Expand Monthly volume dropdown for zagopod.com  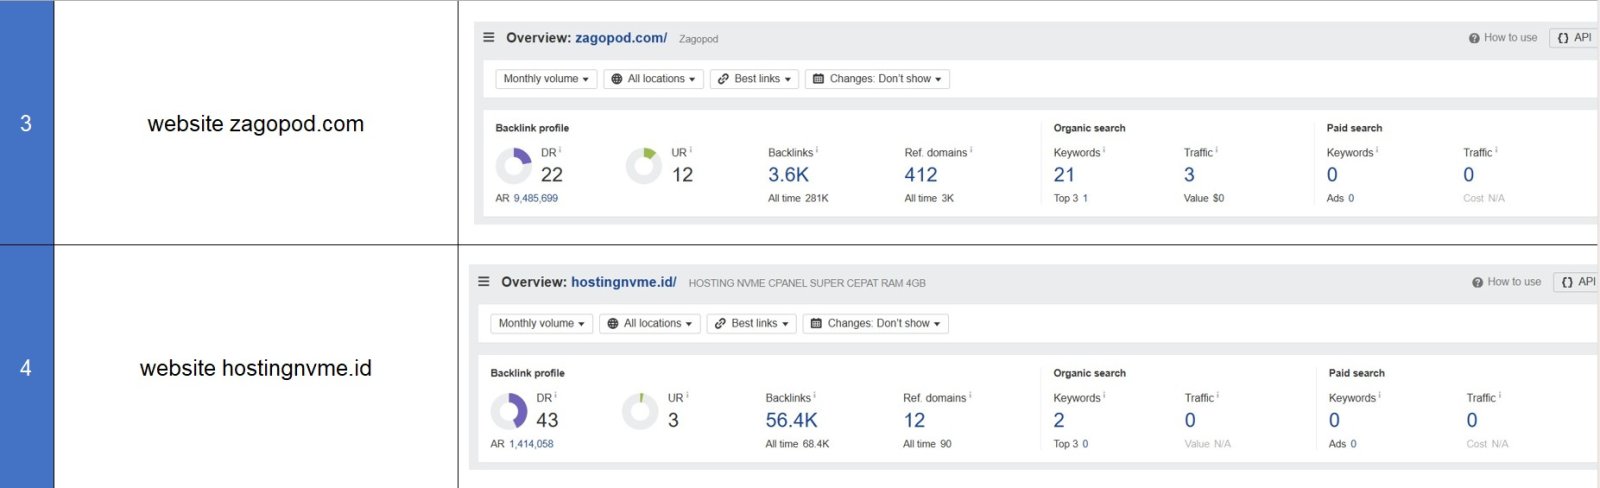[x=546, y=79]
